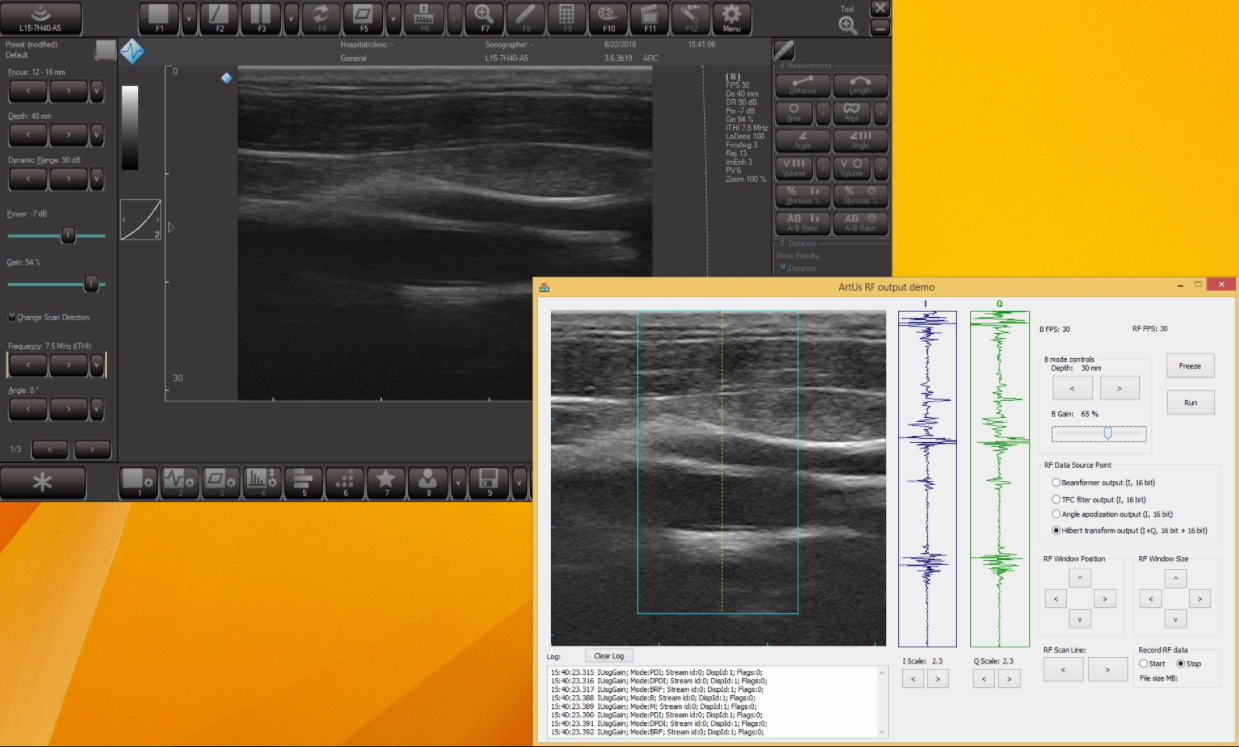Click the Tool zoom magnifier icon

click(x=848, y=26)
